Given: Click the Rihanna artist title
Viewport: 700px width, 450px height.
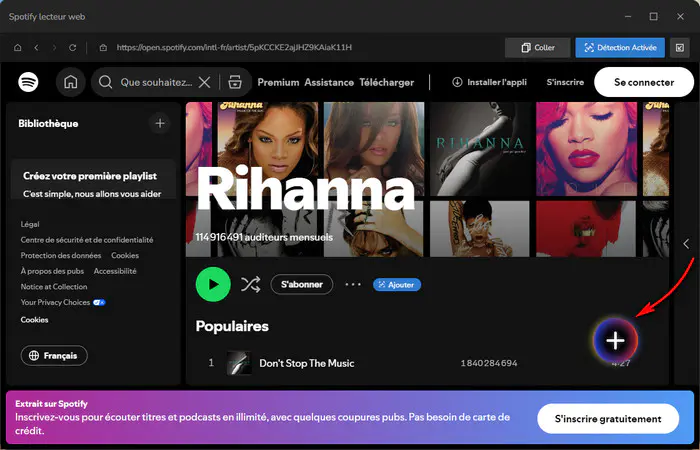Looking at the screenshot, I should (x=306, y=190).
